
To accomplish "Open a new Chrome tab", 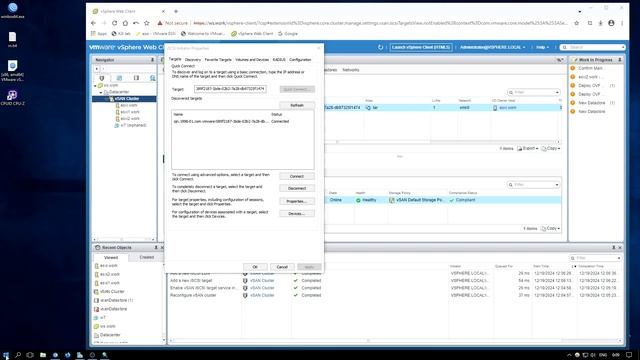I will click(x=176, y=11).
